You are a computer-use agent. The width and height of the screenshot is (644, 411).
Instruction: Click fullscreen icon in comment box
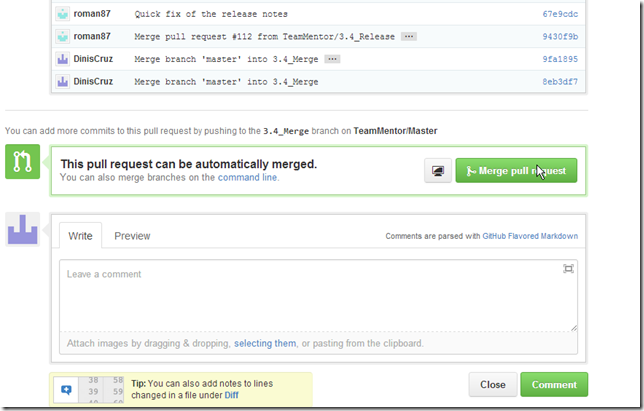click(568, 268)
